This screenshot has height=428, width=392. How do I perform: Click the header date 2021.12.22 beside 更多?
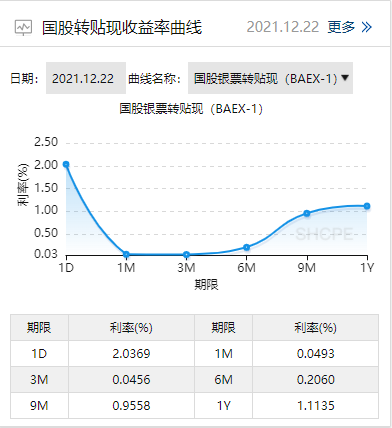(x=283, y=27)
